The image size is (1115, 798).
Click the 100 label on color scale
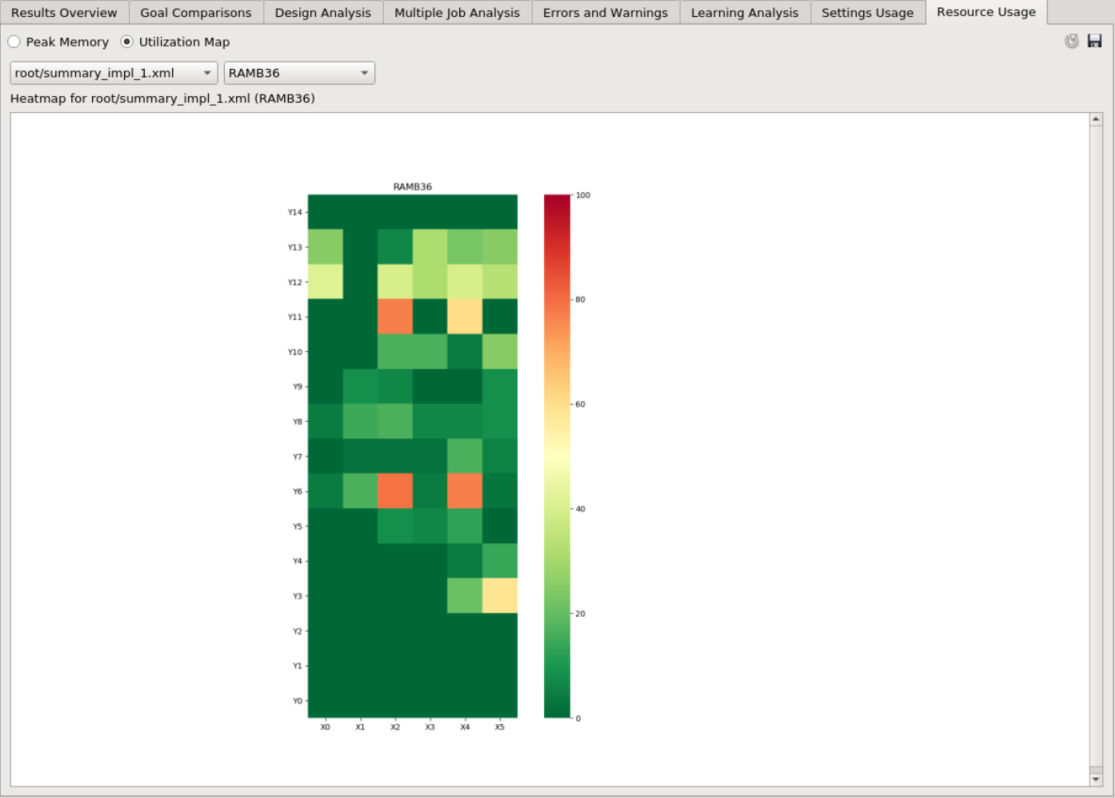583,195
